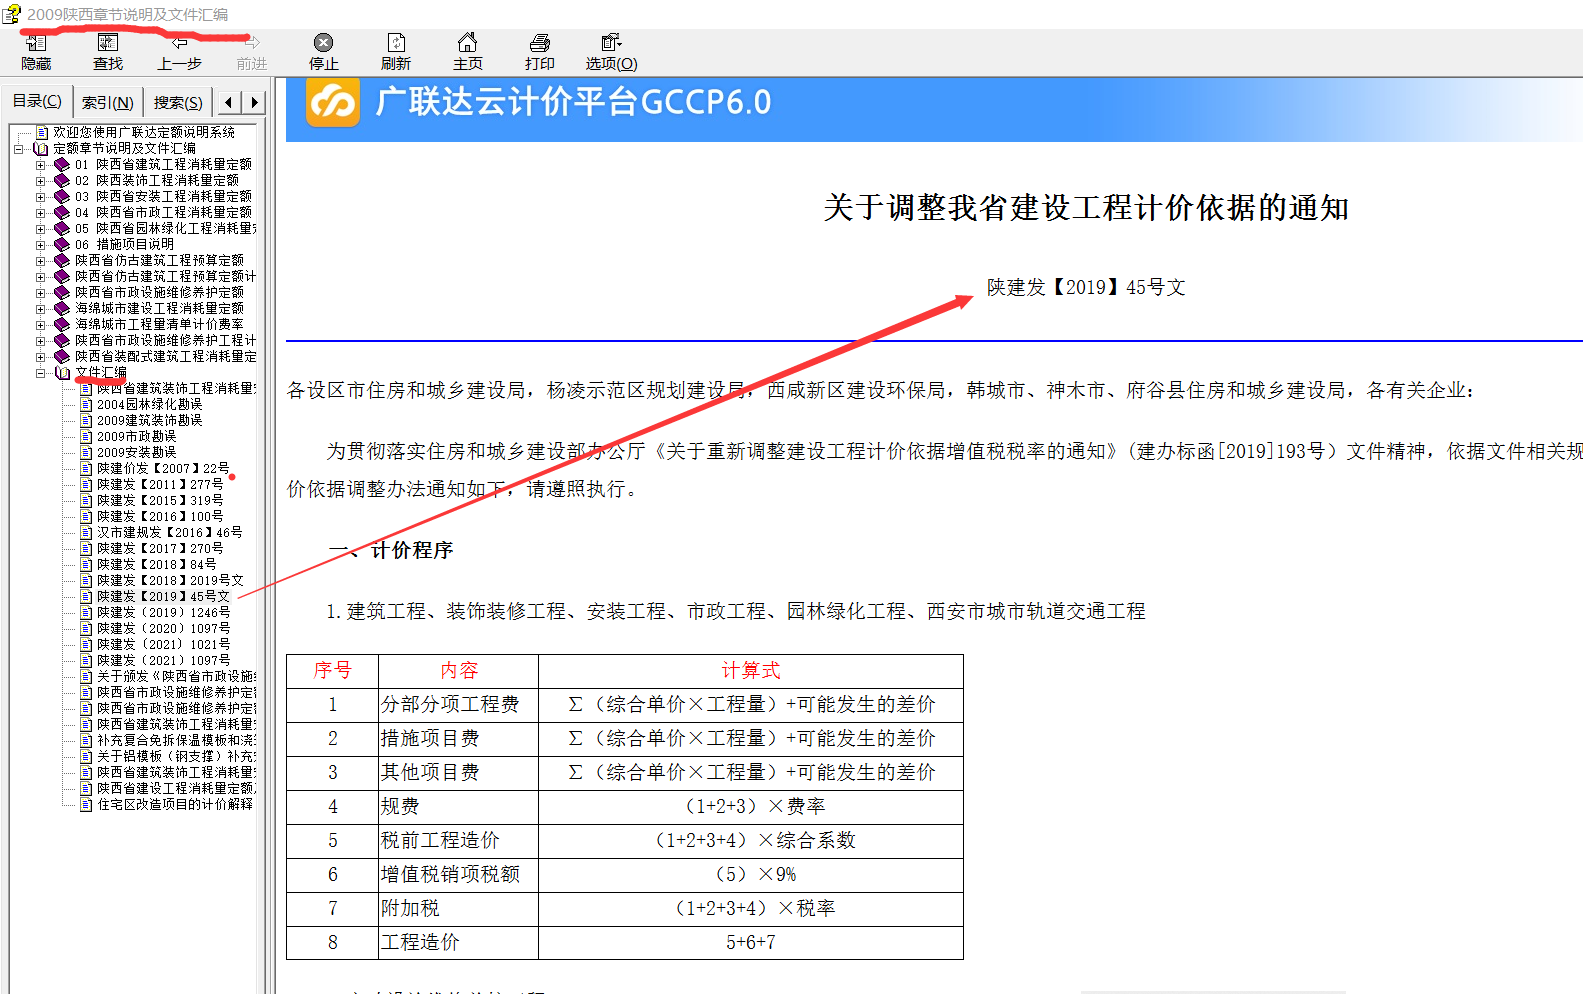
Task: Click page icon of 住宅区改造项目的计价解释
Action: pyautogui.click(x=86, y=804)
